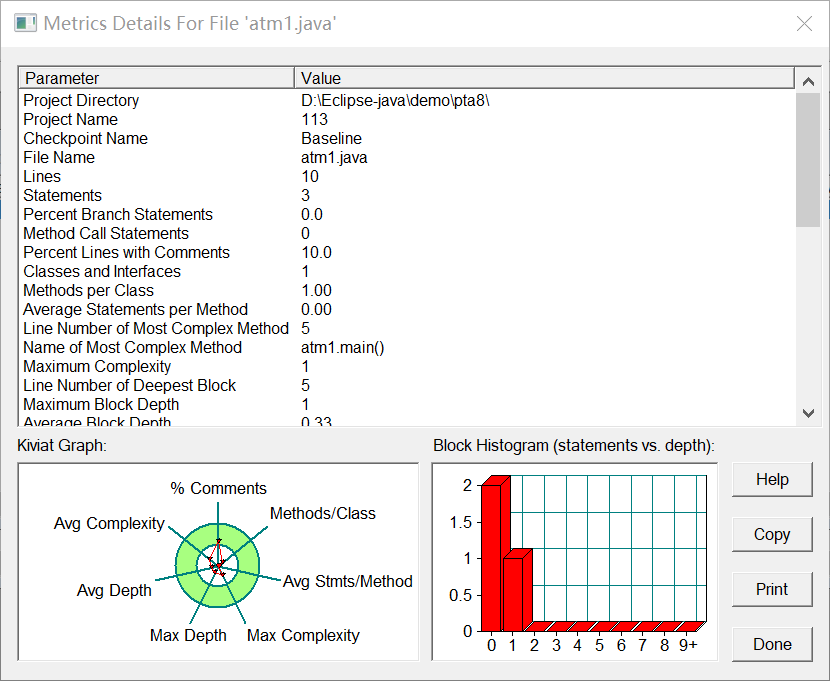Image resolution: width=830 pixels, height=681 pixels.
Task: Select the Project Name row
Action: (408, 120)
